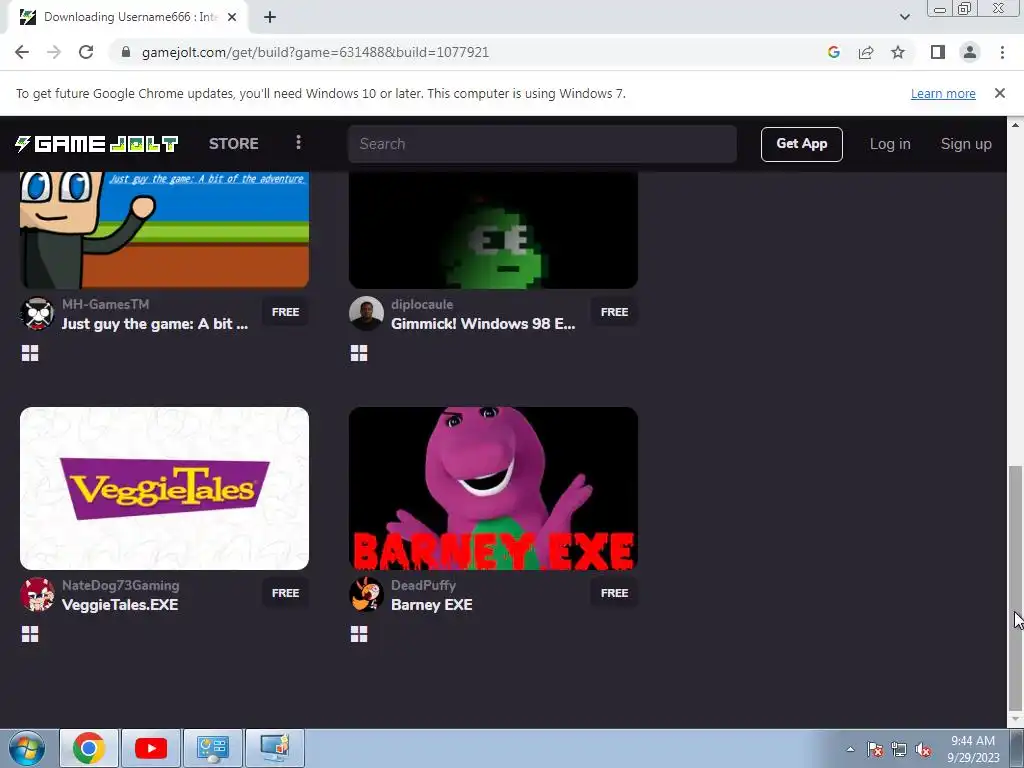The height and width of the screenshot is (768, 1024).
Task: Select the Downloading Username666 tab
Action: [x=127, y=17]
